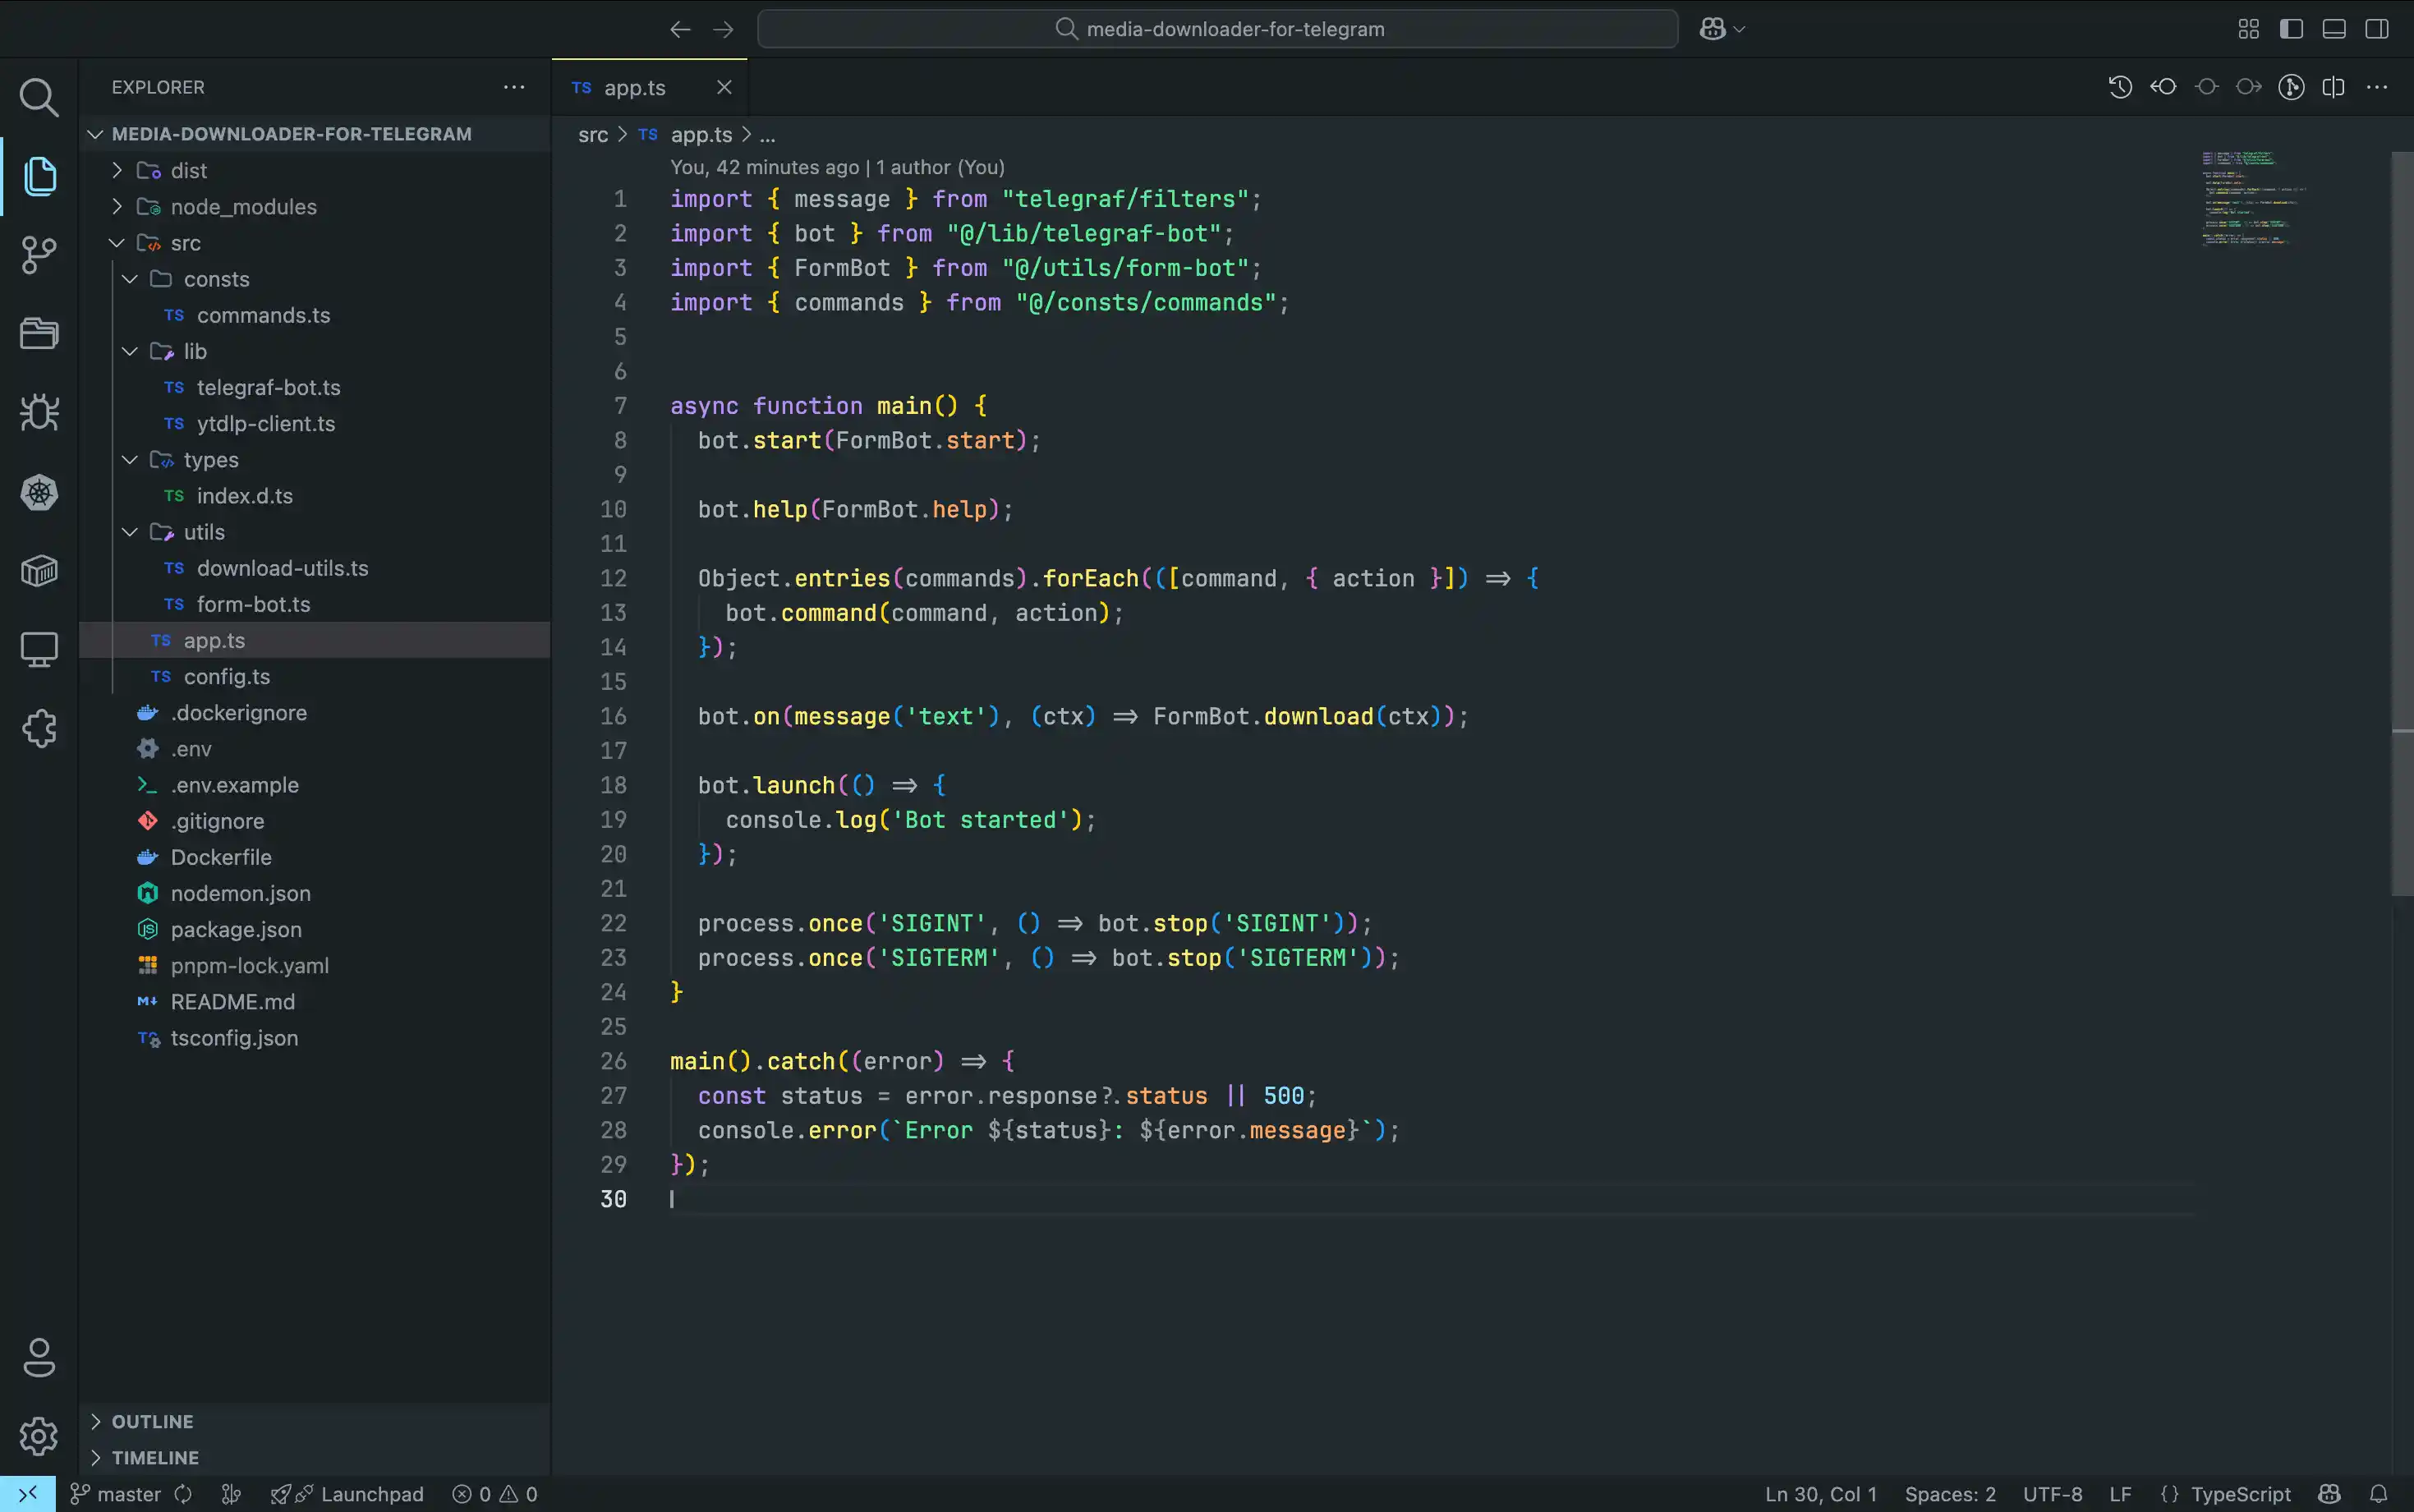The image size is (2414, 1512).
Task: Split the editor right
Action: pyautogui.click(x=2334, y=87)
